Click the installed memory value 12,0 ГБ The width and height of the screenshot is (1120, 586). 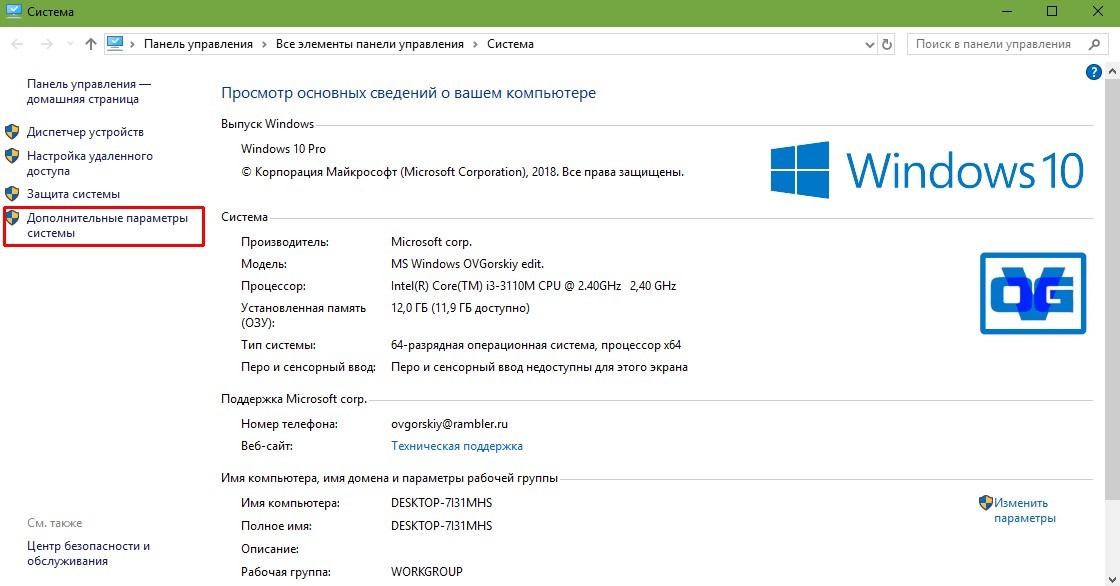460,308
